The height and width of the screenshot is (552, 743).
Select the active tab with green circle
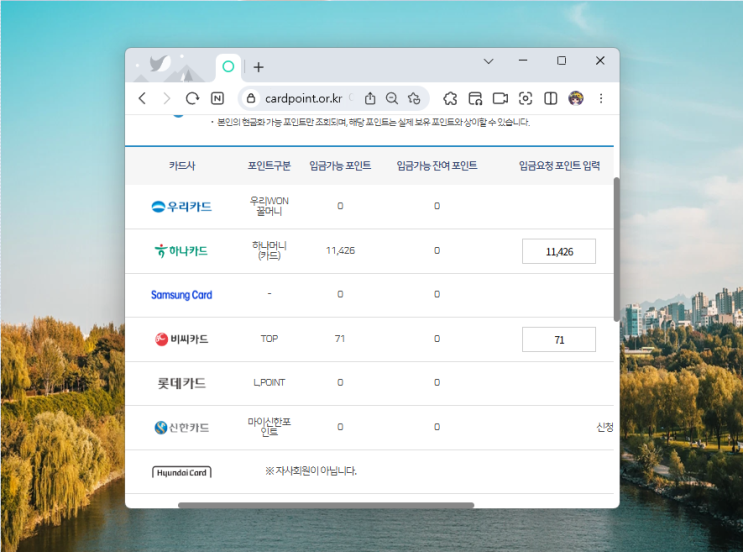[228, 67]
